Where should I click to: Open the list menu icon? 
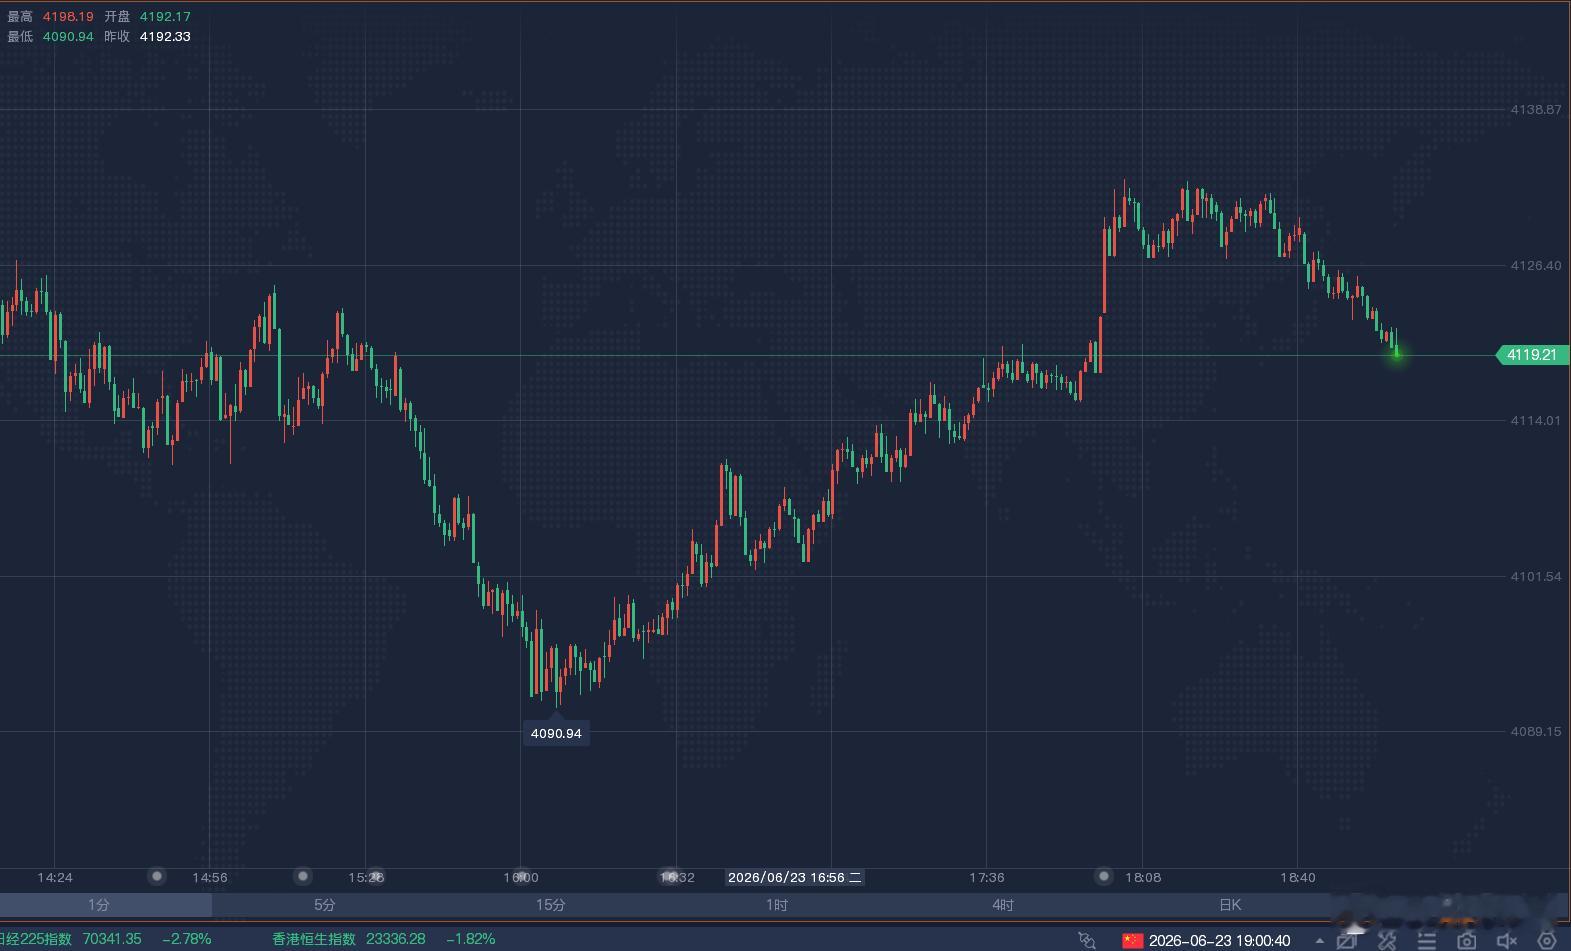(1427, 940)
